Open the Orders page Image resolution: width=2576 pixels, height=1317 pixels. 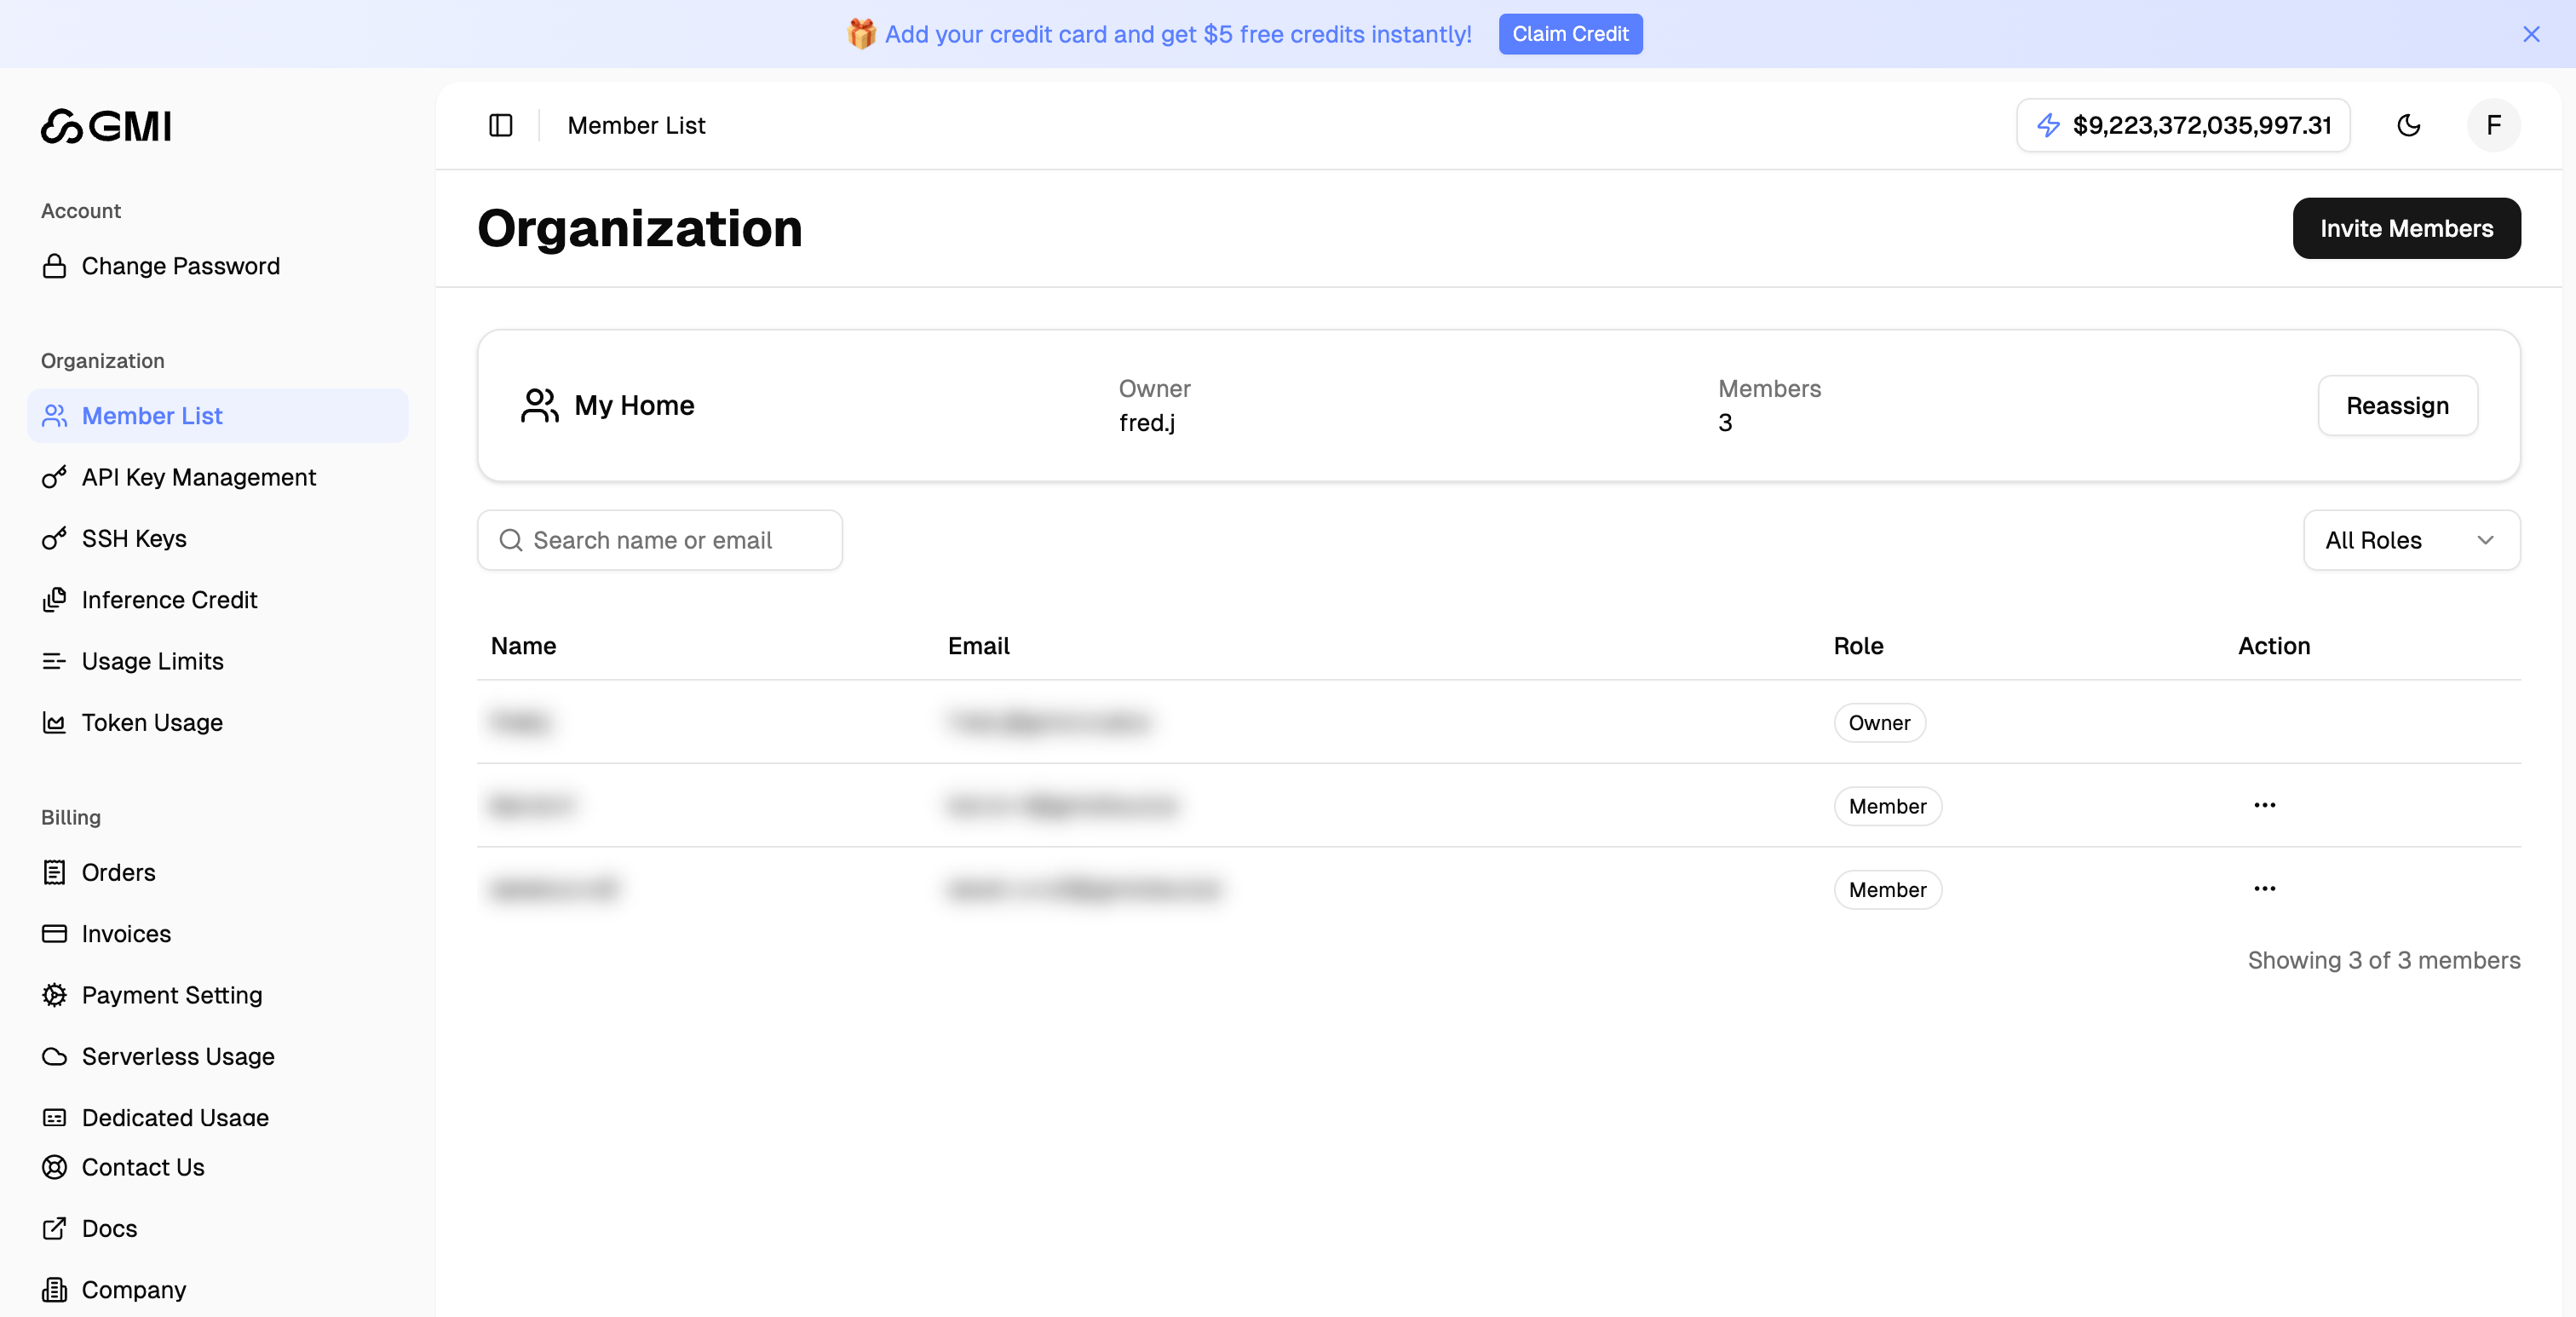tap(118, 872)
